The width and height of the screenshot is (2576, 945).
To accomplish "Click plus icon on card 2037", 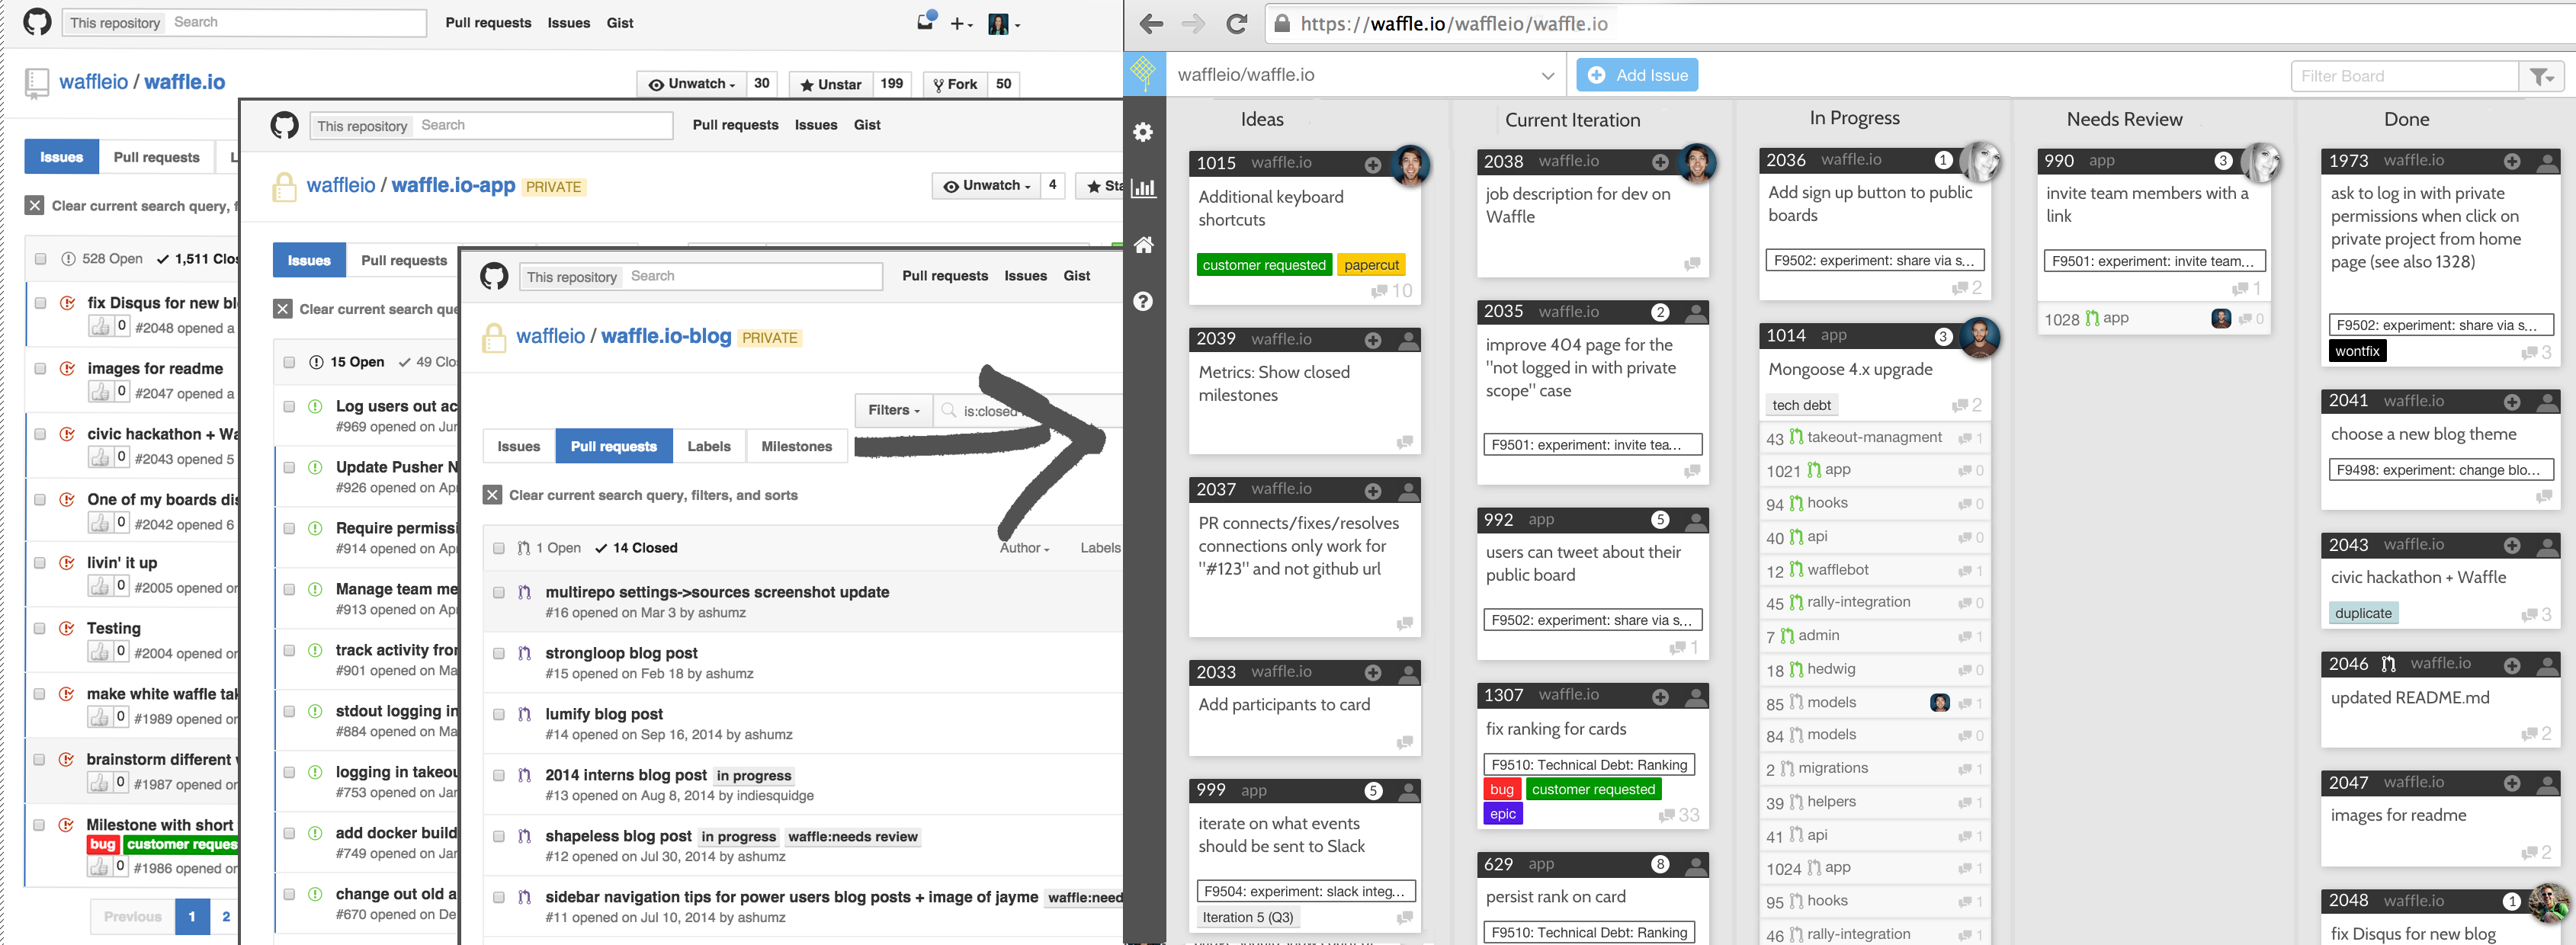I will coord(1373,491).
